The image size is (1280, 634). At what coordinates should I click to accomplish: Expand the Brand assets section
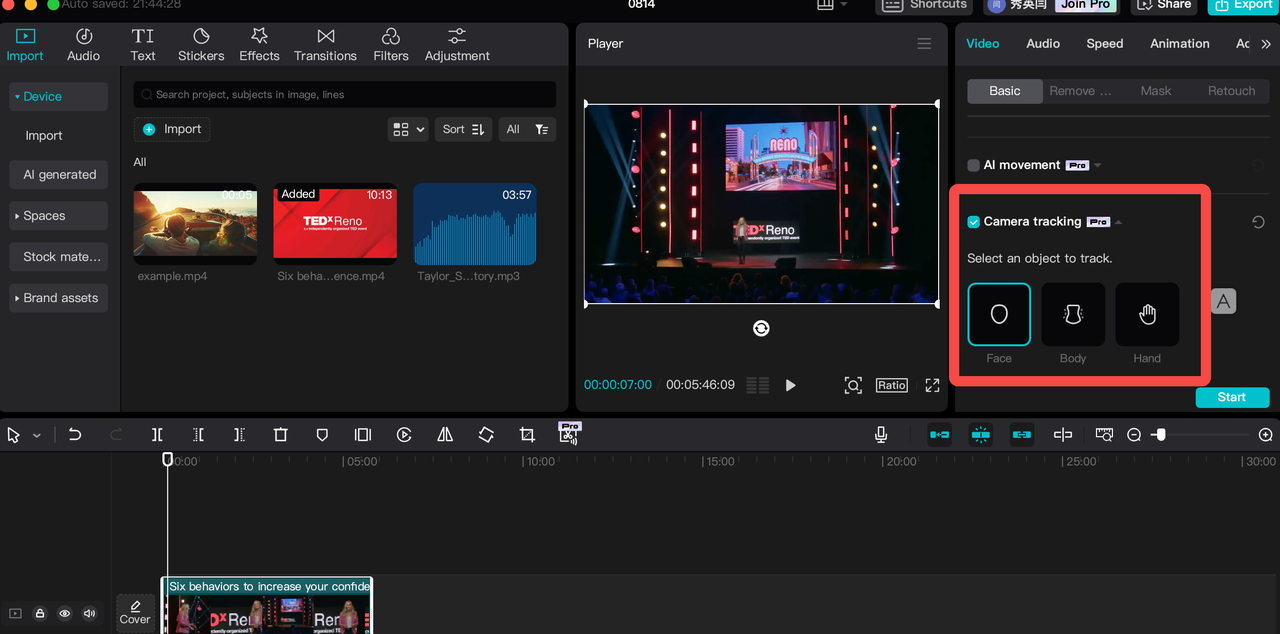[58, 298]
